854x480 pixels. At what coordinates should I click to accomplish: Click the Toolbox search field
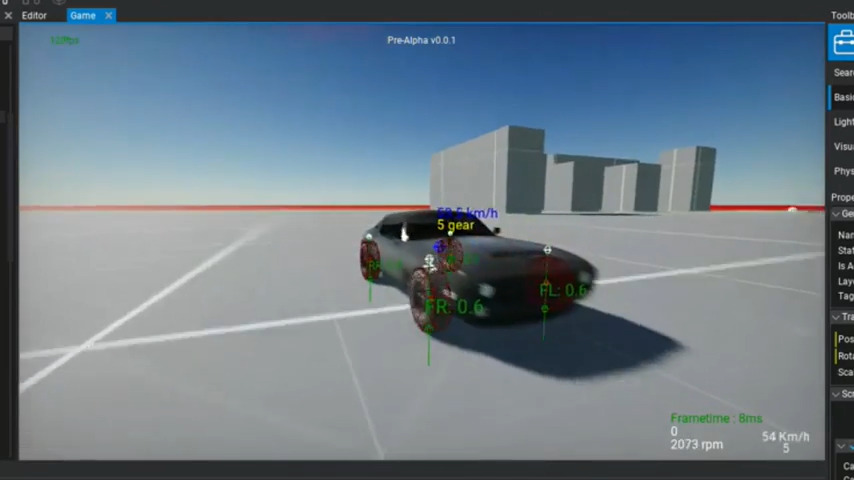point(844,72)
